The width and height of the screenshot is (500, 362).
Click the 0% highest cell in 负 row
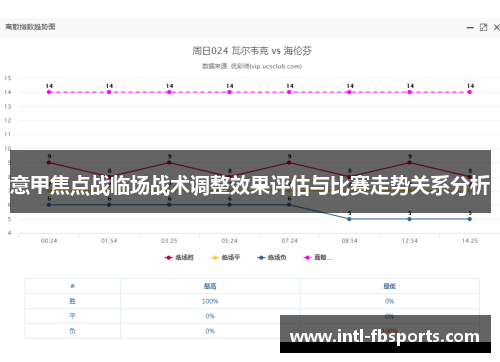pos(210,331)
